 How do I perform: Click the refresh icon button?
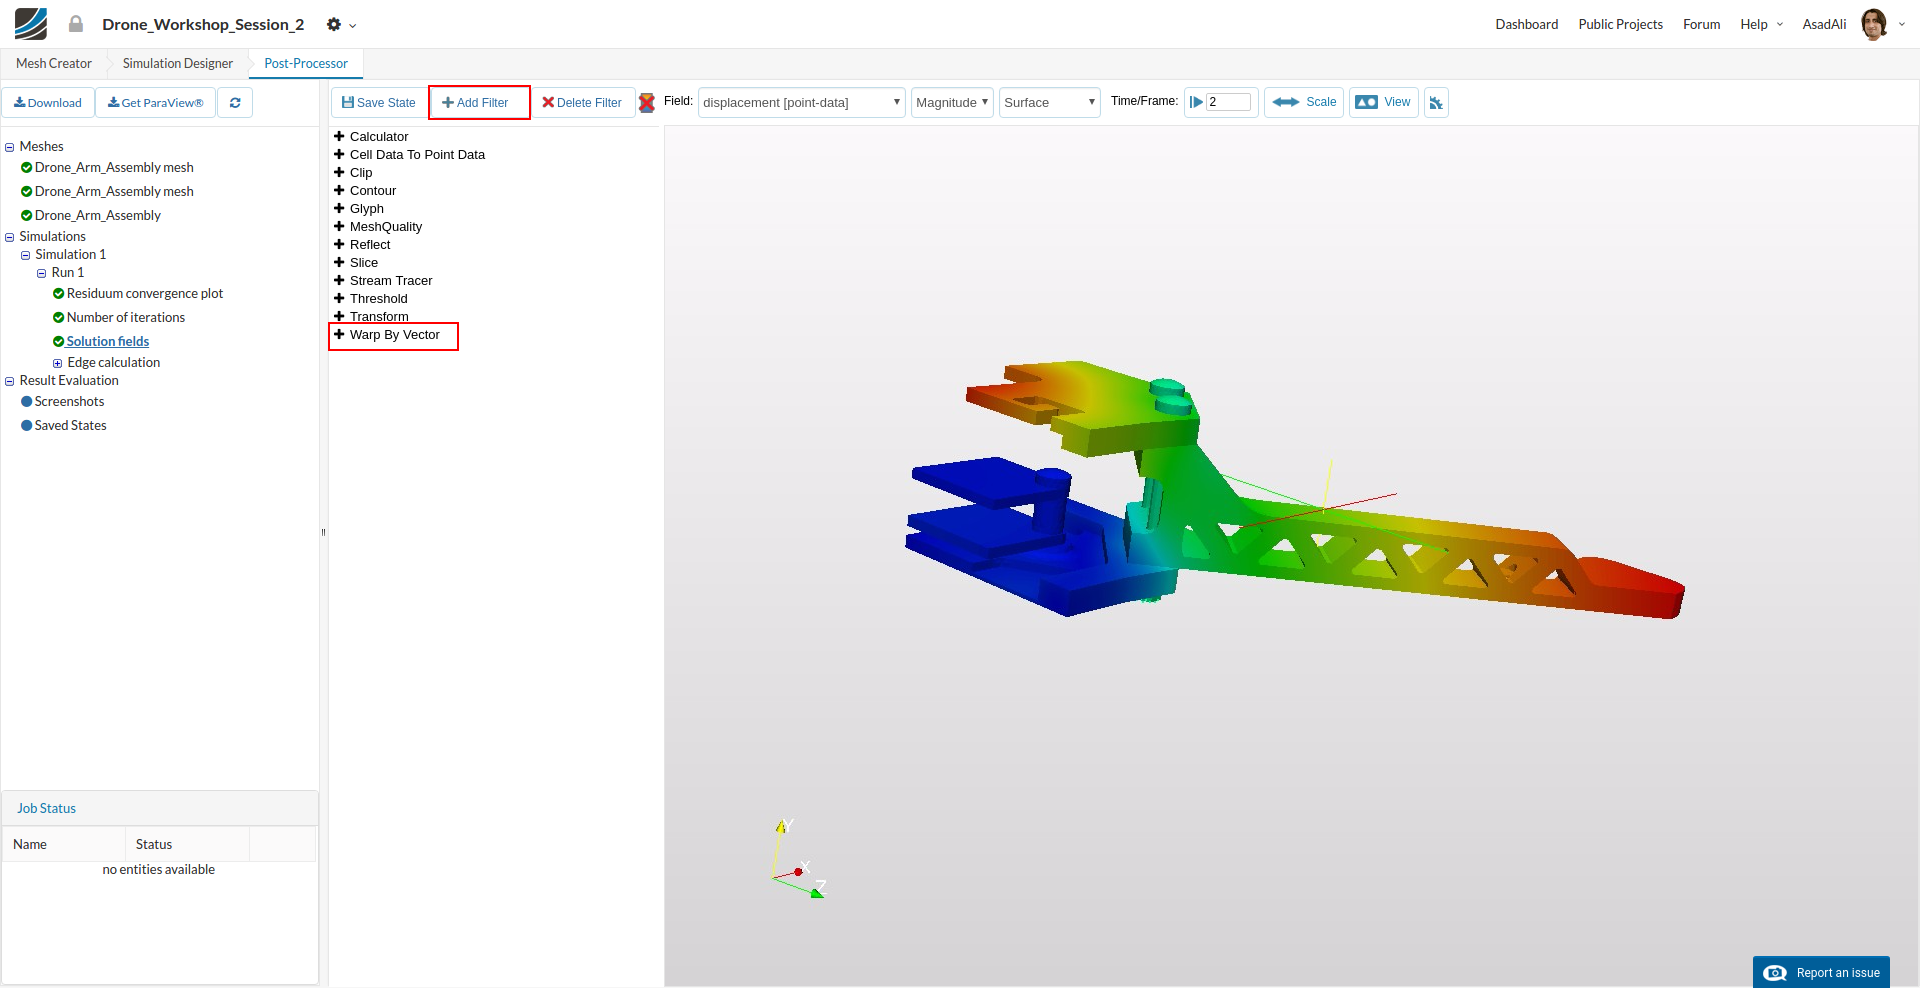(x=235, y=103)
